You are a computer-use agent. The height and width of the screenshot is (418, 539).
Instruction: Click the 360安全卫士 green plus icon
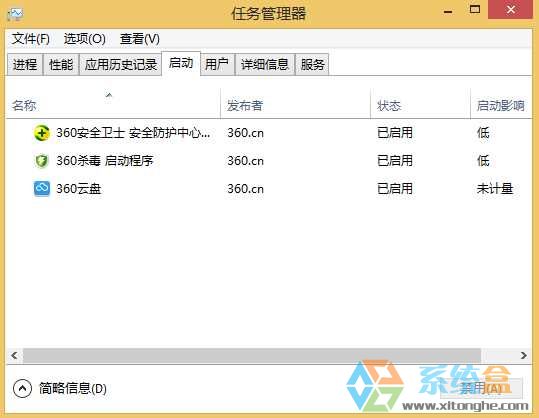pyautogui.click(x=42, y=133)
